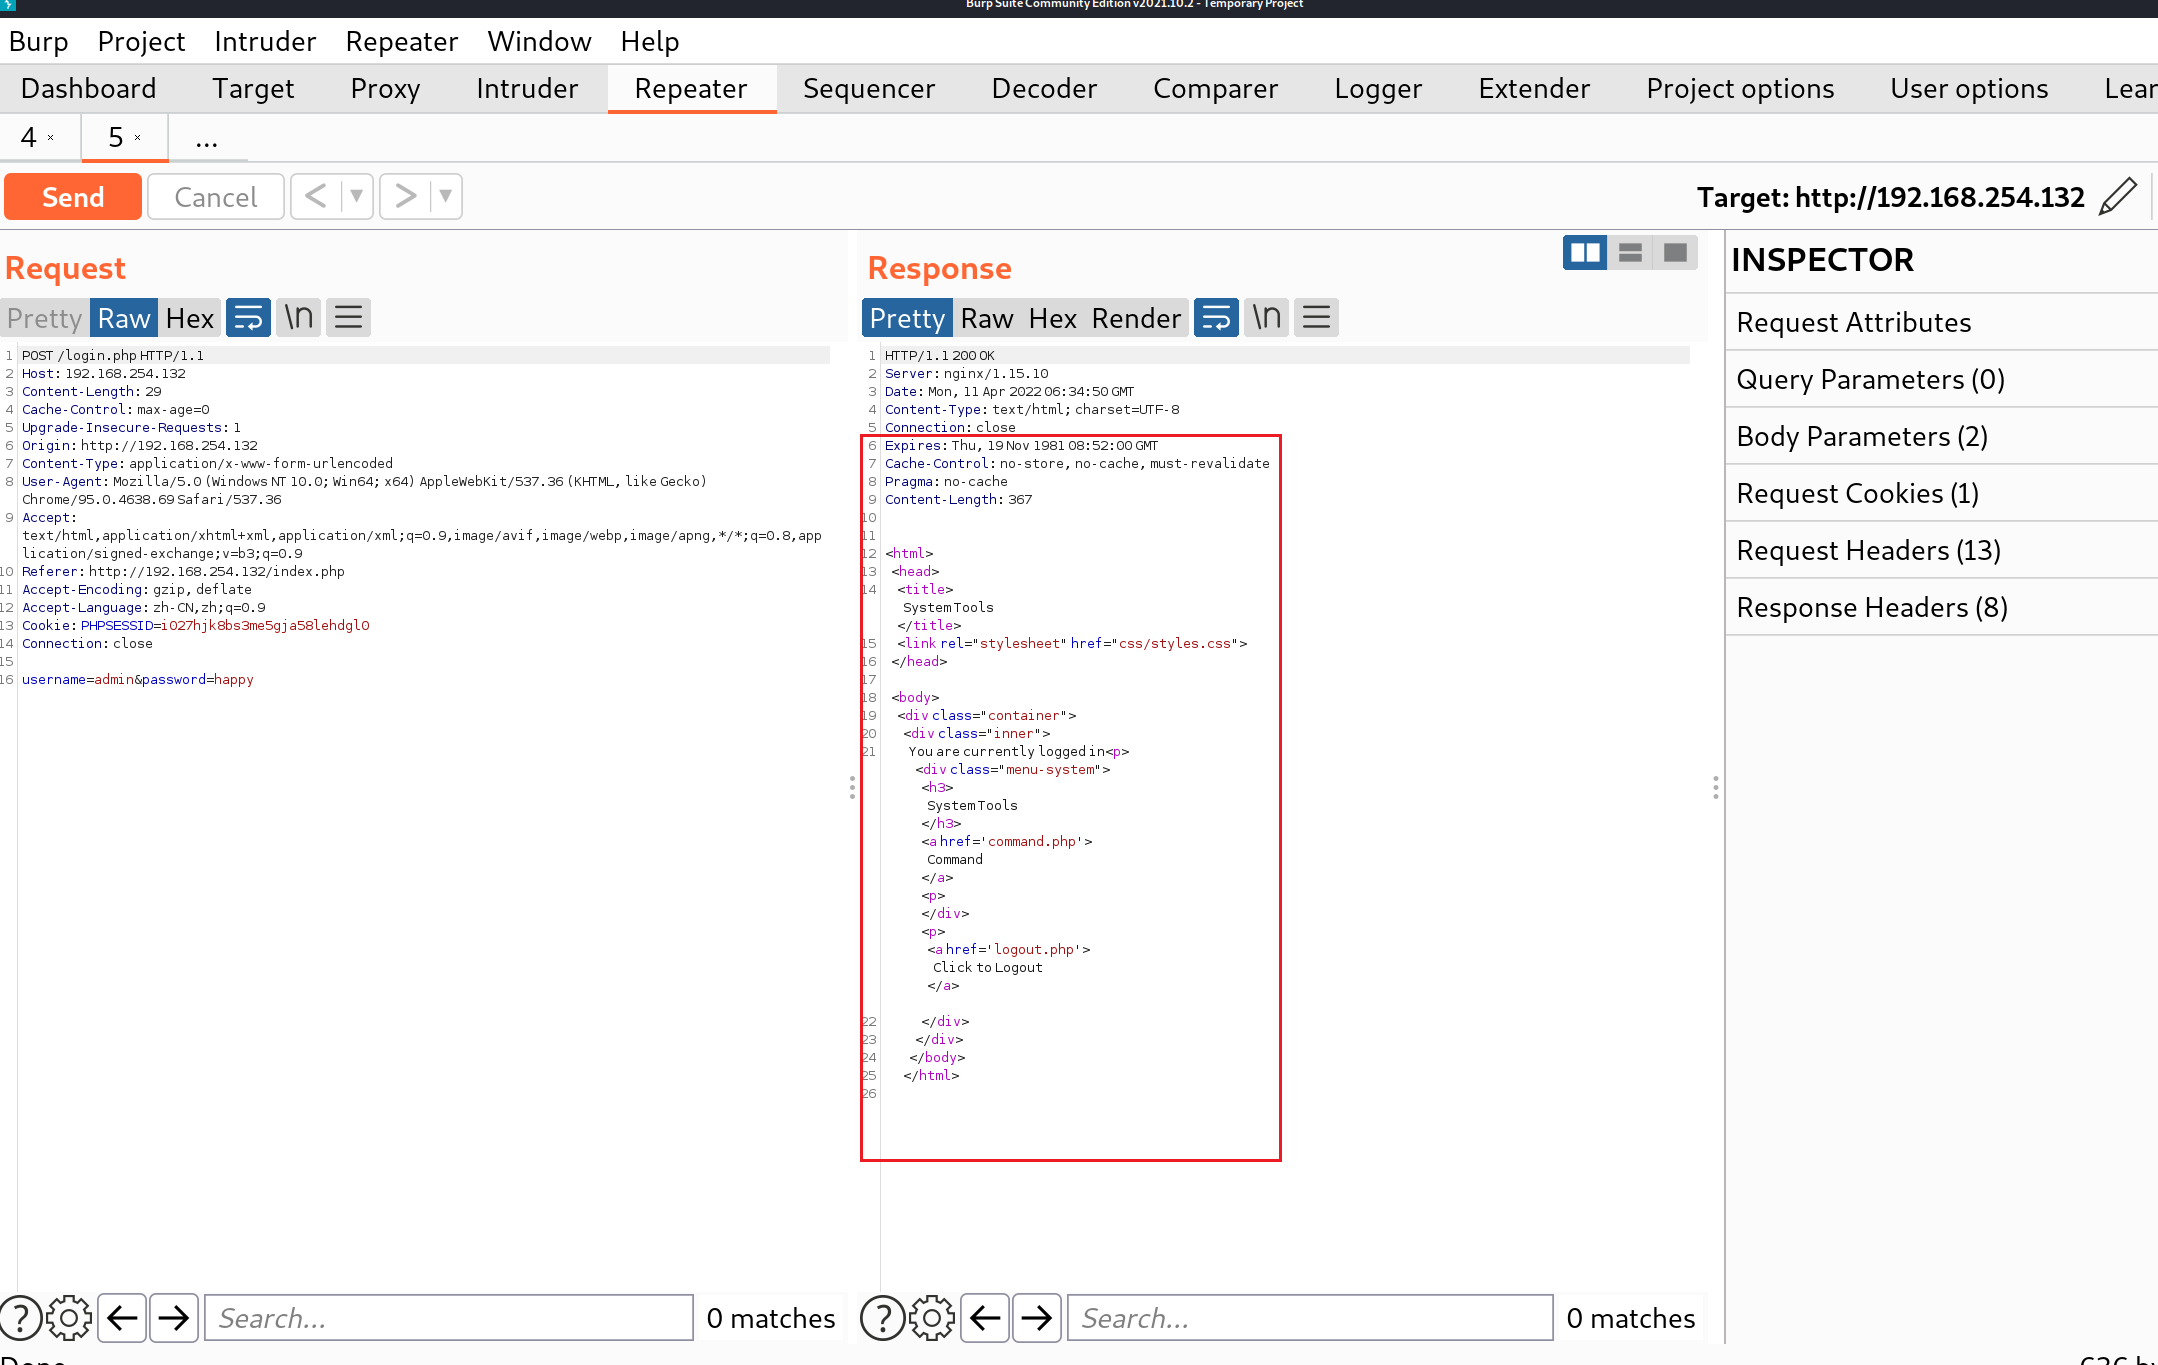Open the Help menu

650,42
